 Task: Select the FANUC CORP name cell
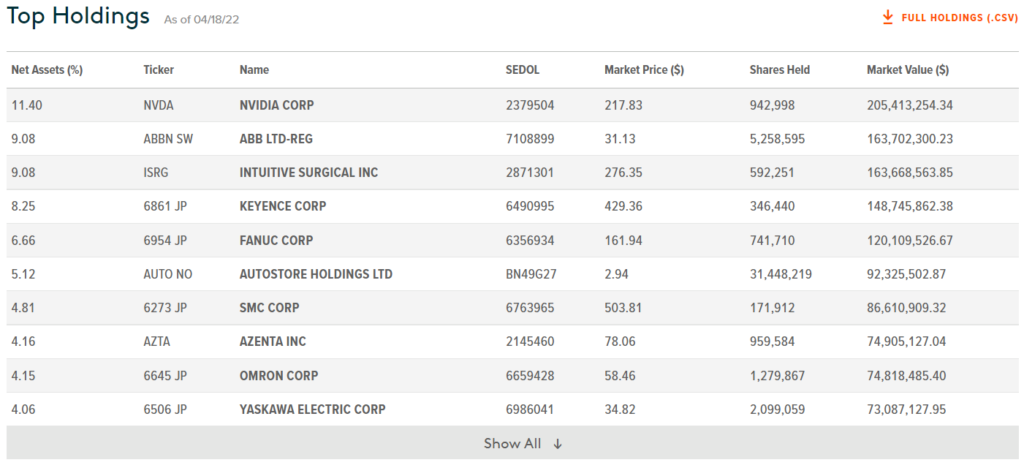point(276,240)
